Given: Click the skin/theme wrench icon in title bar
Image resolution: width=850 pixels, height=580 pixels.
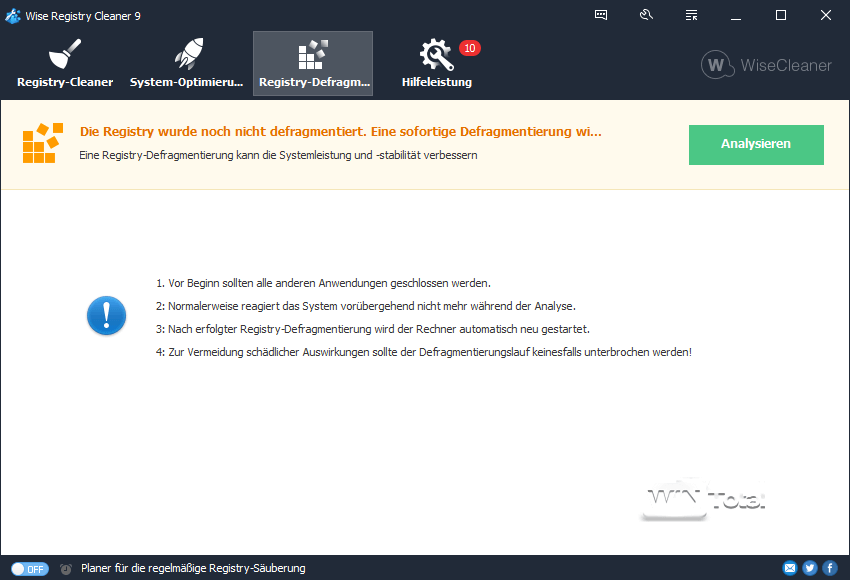Looking at the screenshot, I should click(646, 15).
